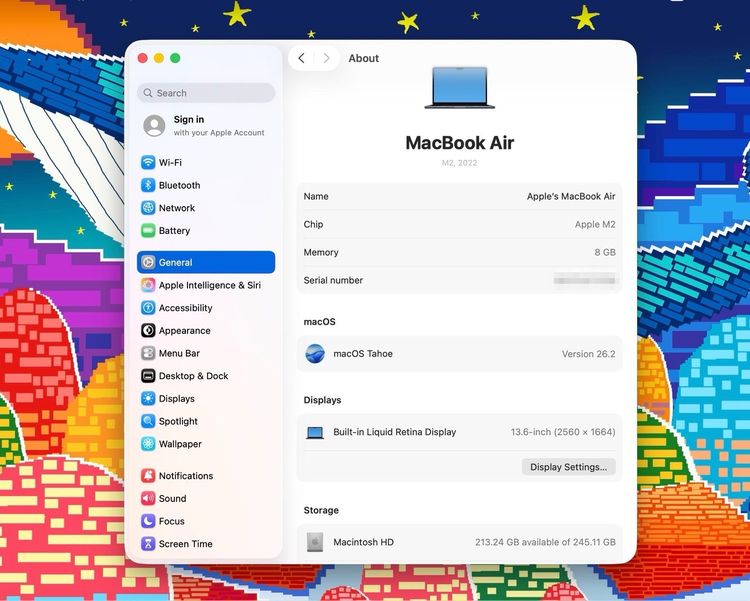This screenshot has height=601, width=750.
Task: Click the Focus moon icon
Action: coord(148,521)
